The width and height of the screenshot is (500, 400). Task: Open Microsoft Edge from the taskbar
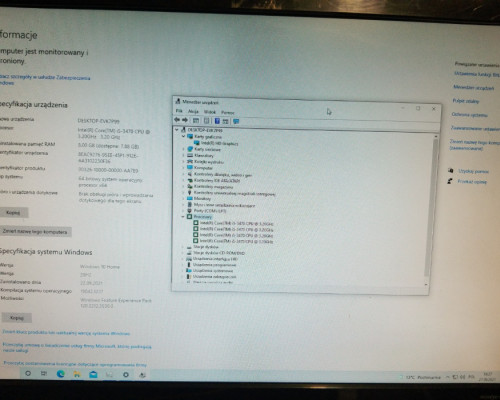coord(61,374)
